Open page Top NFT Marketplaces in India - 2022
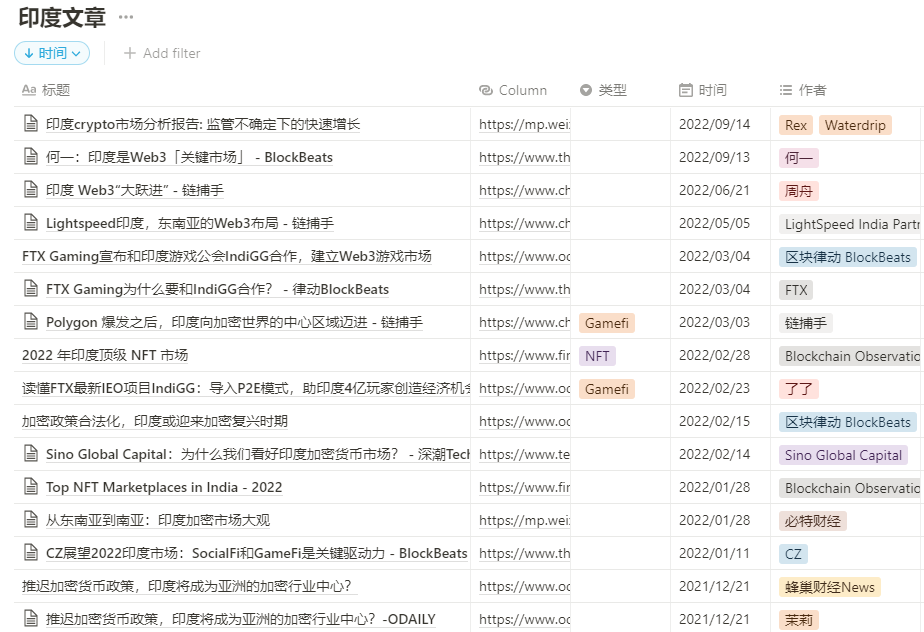Screen dimensions: 924x632 pyautogui.click(x=164, y=488)
